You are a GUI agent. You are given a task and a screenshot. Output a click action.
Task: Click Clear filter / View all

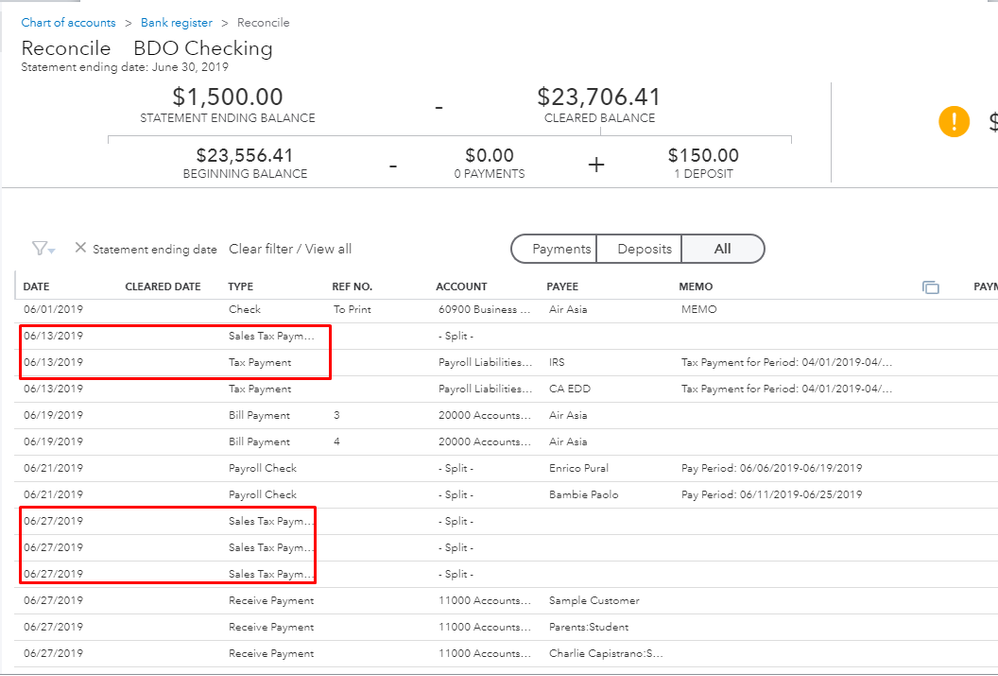290,249
